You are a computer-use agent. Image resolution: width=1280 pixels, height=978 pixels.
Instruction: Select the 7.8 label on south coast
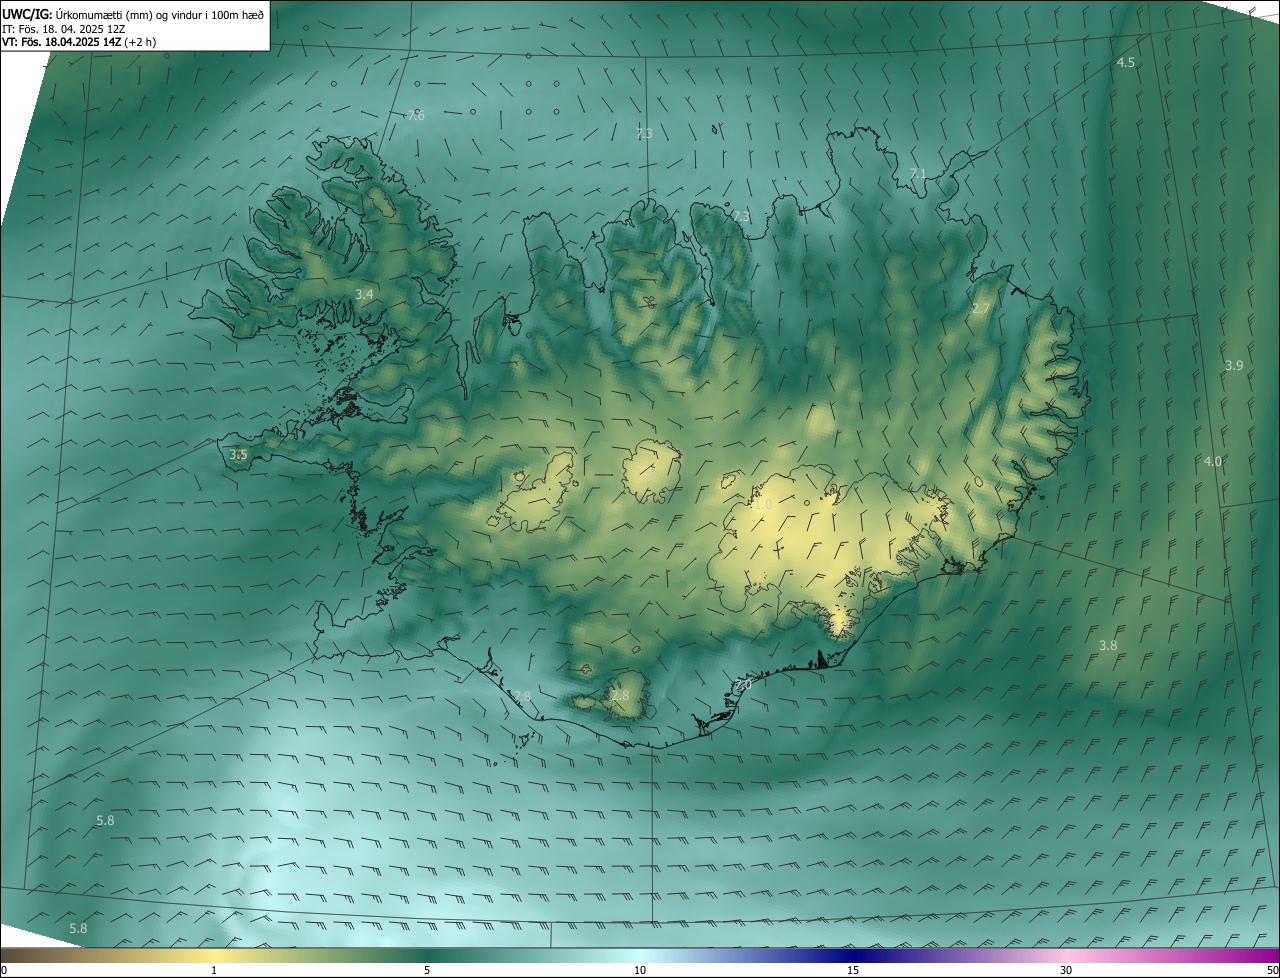tap(522, 696)
